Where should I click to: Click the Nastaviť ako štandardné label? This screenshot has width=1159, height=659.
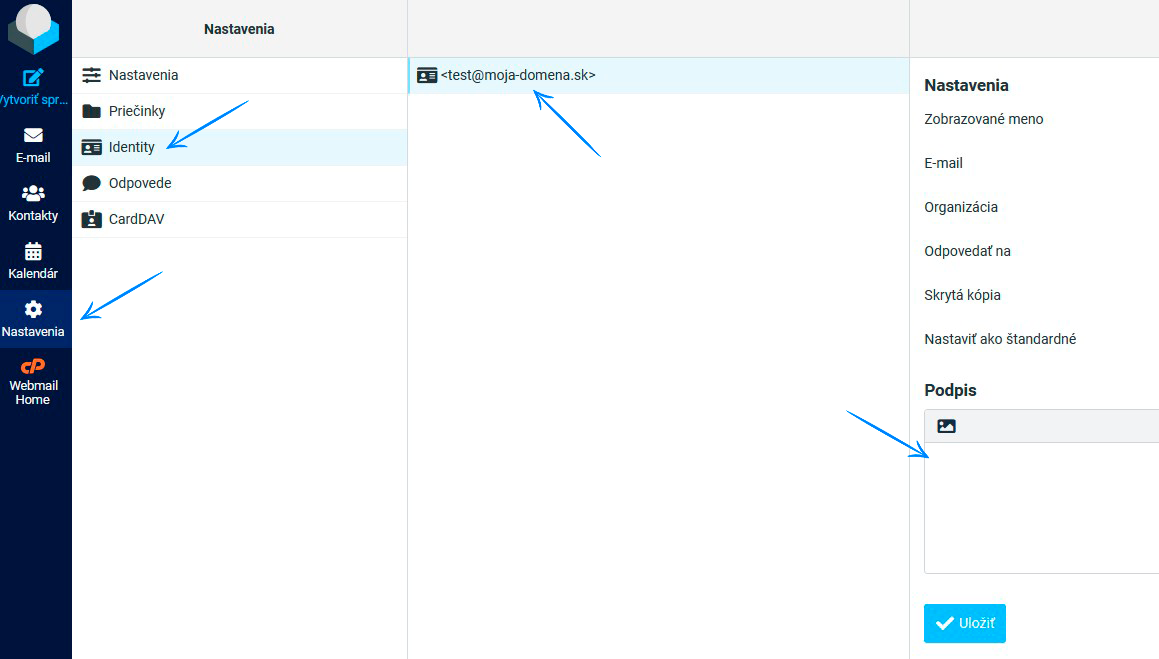point(1000,339)
